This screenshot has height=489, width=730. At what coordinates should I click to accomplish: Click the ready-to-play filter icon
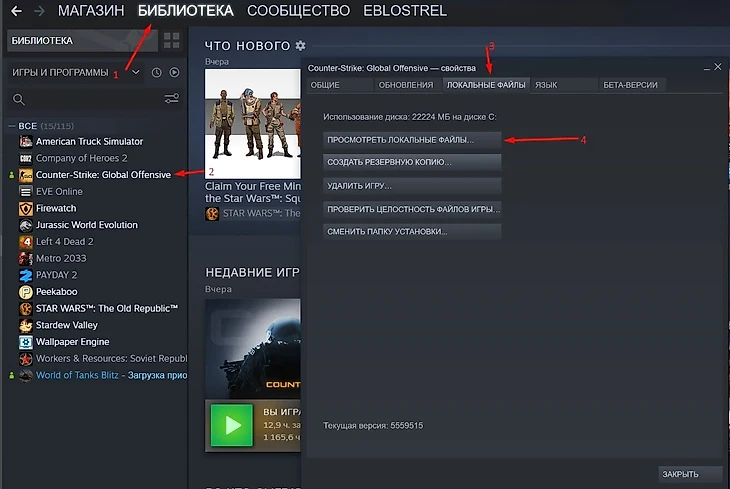[174, 73]
